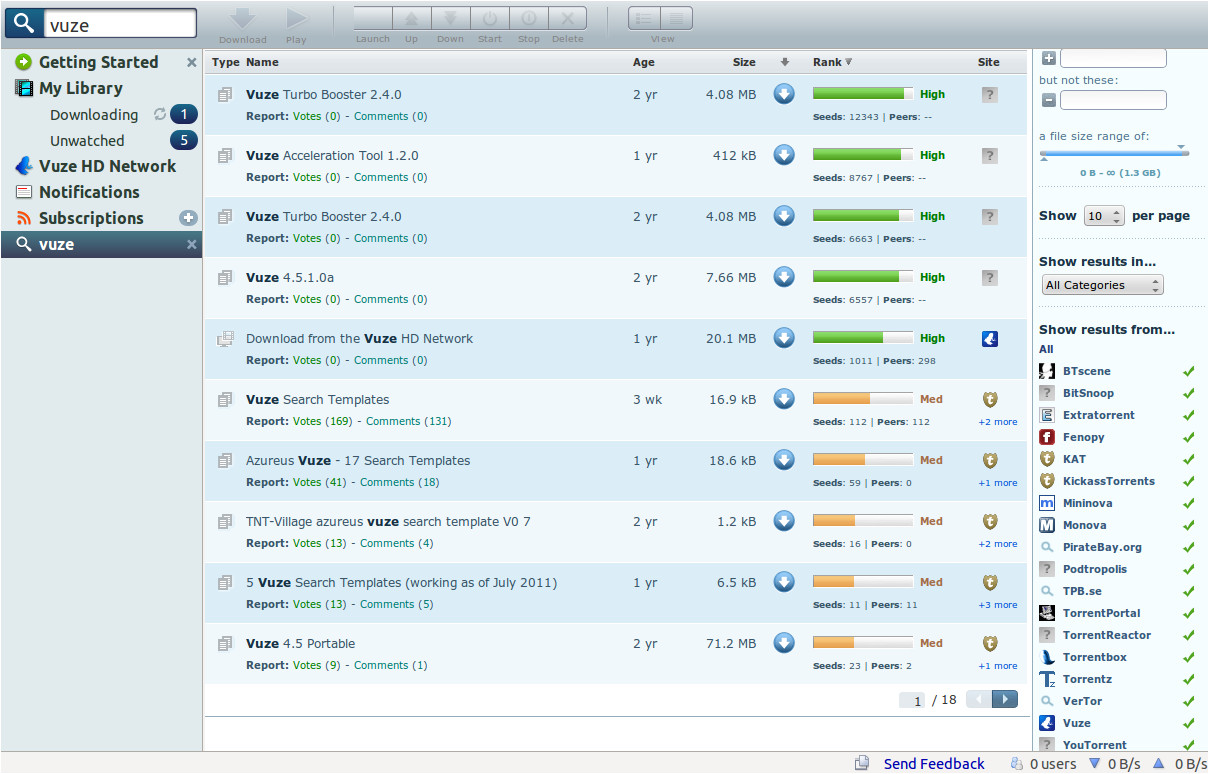This screenshot has width=1209, height=774.
Task: Open My Library in the sidebar
Action: point(80,88)
